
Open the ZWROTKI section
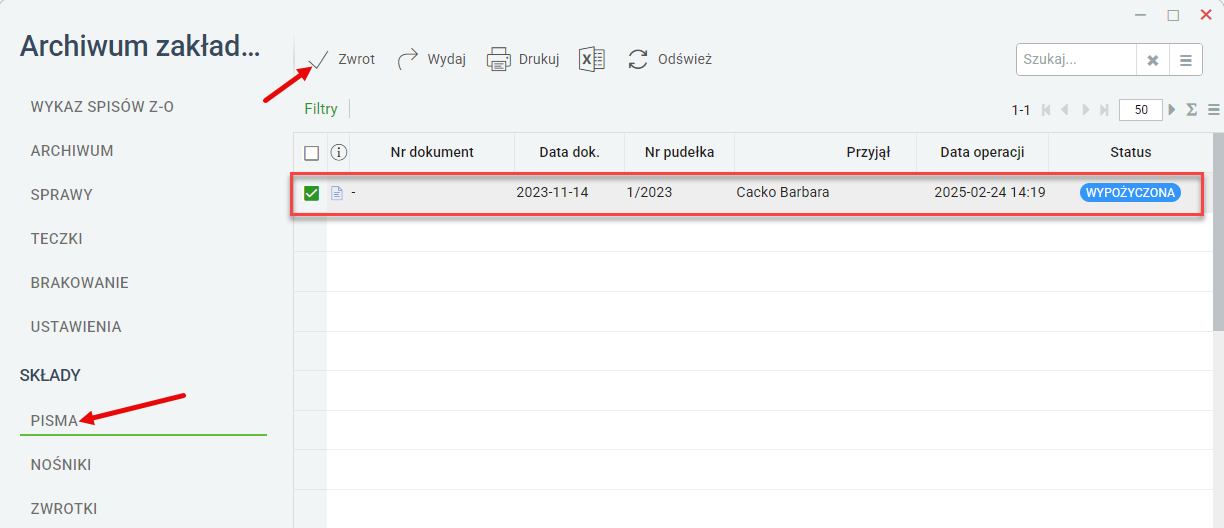click(64, 509)
